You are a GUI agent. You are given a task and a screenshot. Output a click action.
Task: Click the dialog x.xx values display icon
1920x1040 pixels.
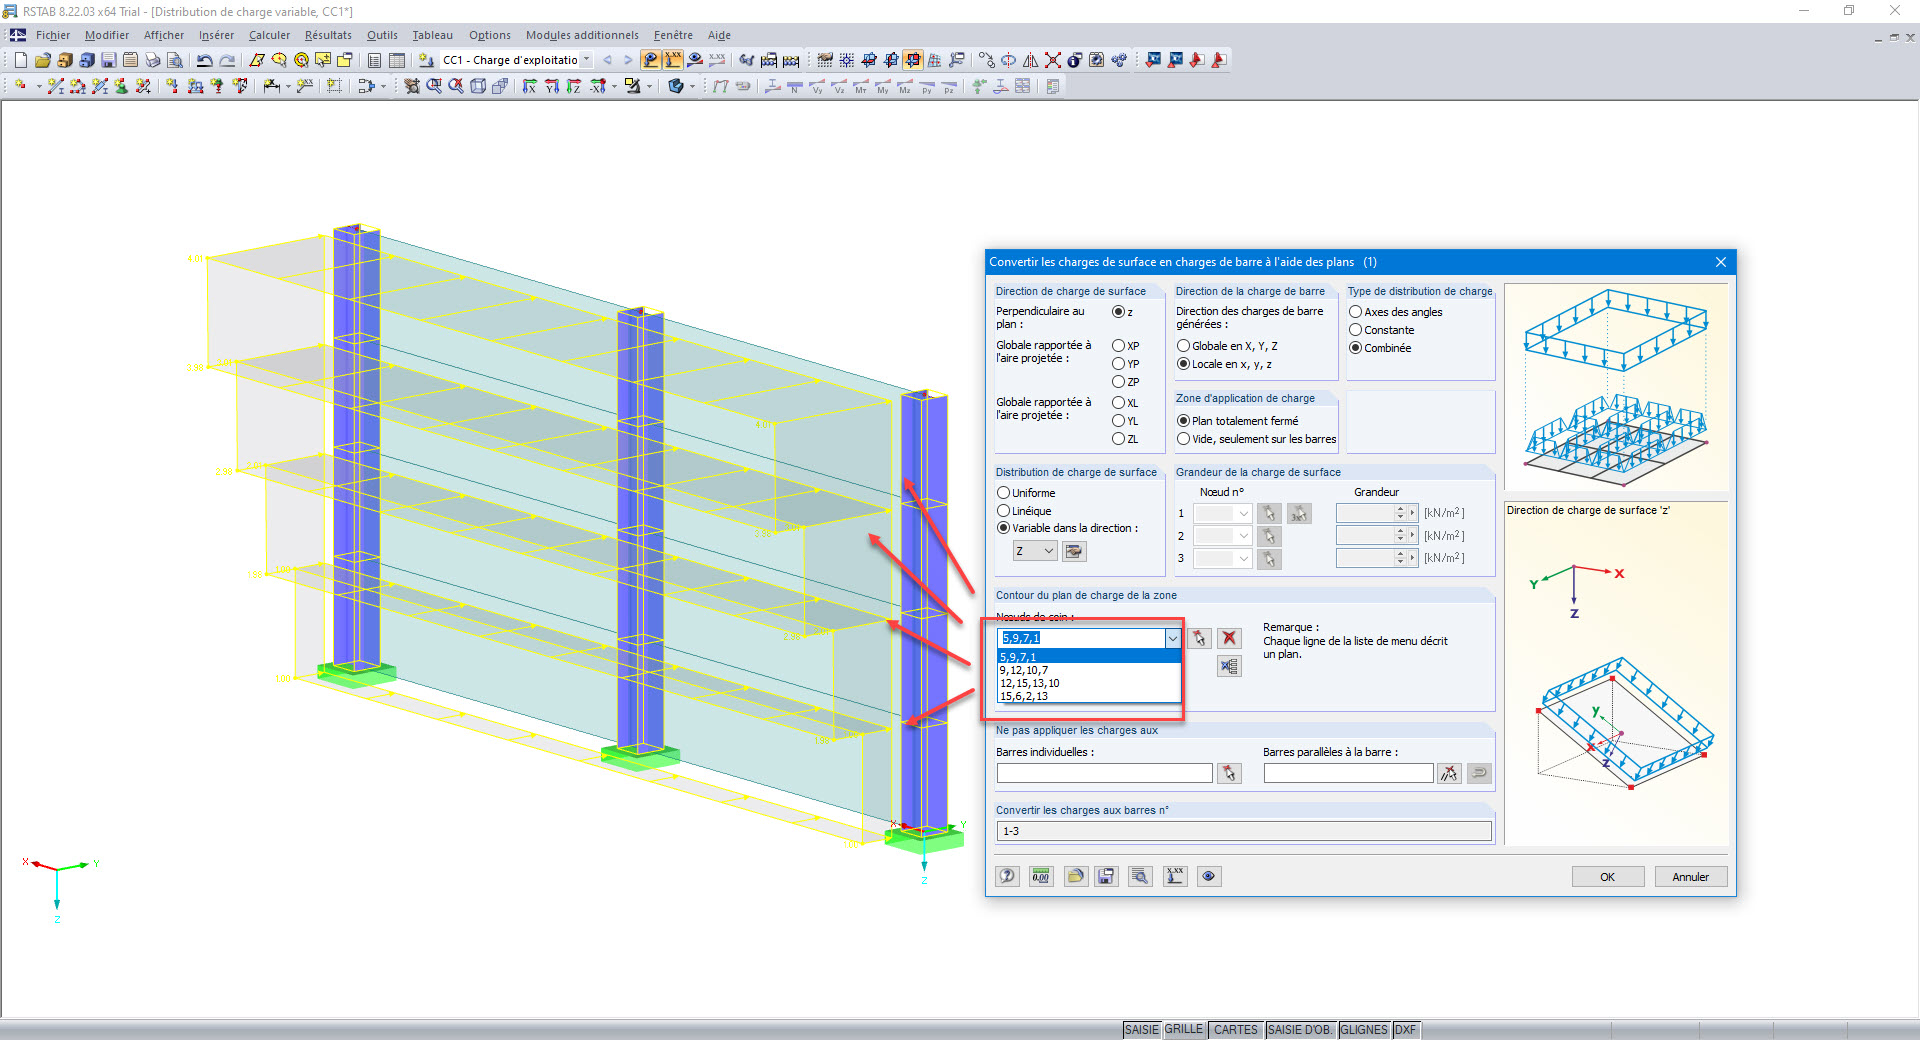pos(1175,876)
